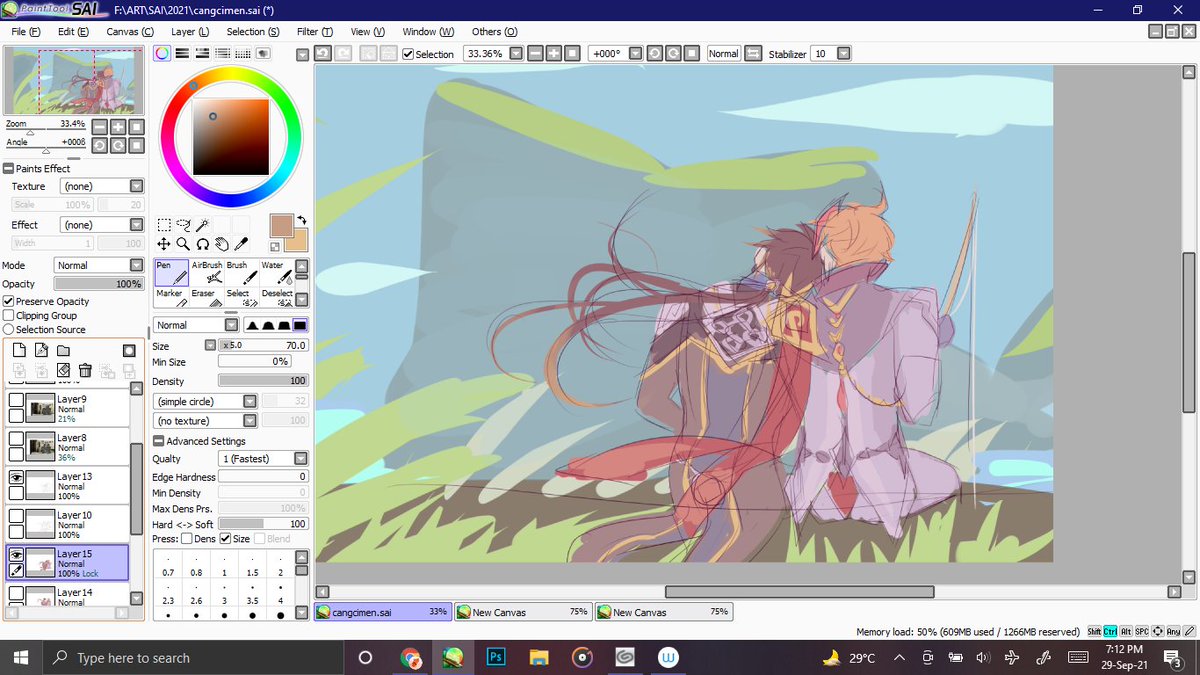The height and width of the screenshot is (675, 1200).
Task: Choose the rotate view tool
Action: pos(202,243)
